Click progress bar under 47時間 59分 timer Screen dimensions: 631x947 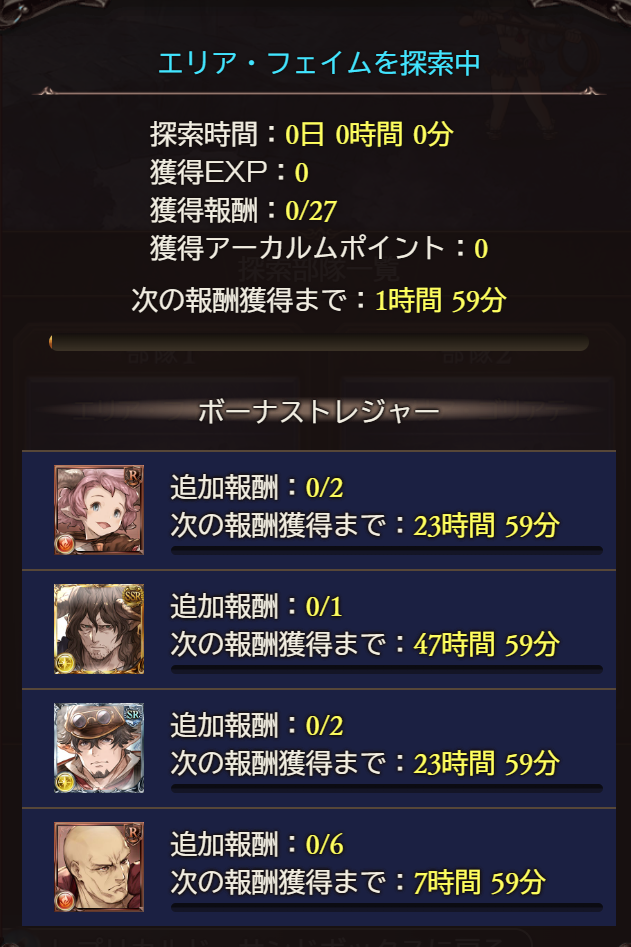(386, 669)
